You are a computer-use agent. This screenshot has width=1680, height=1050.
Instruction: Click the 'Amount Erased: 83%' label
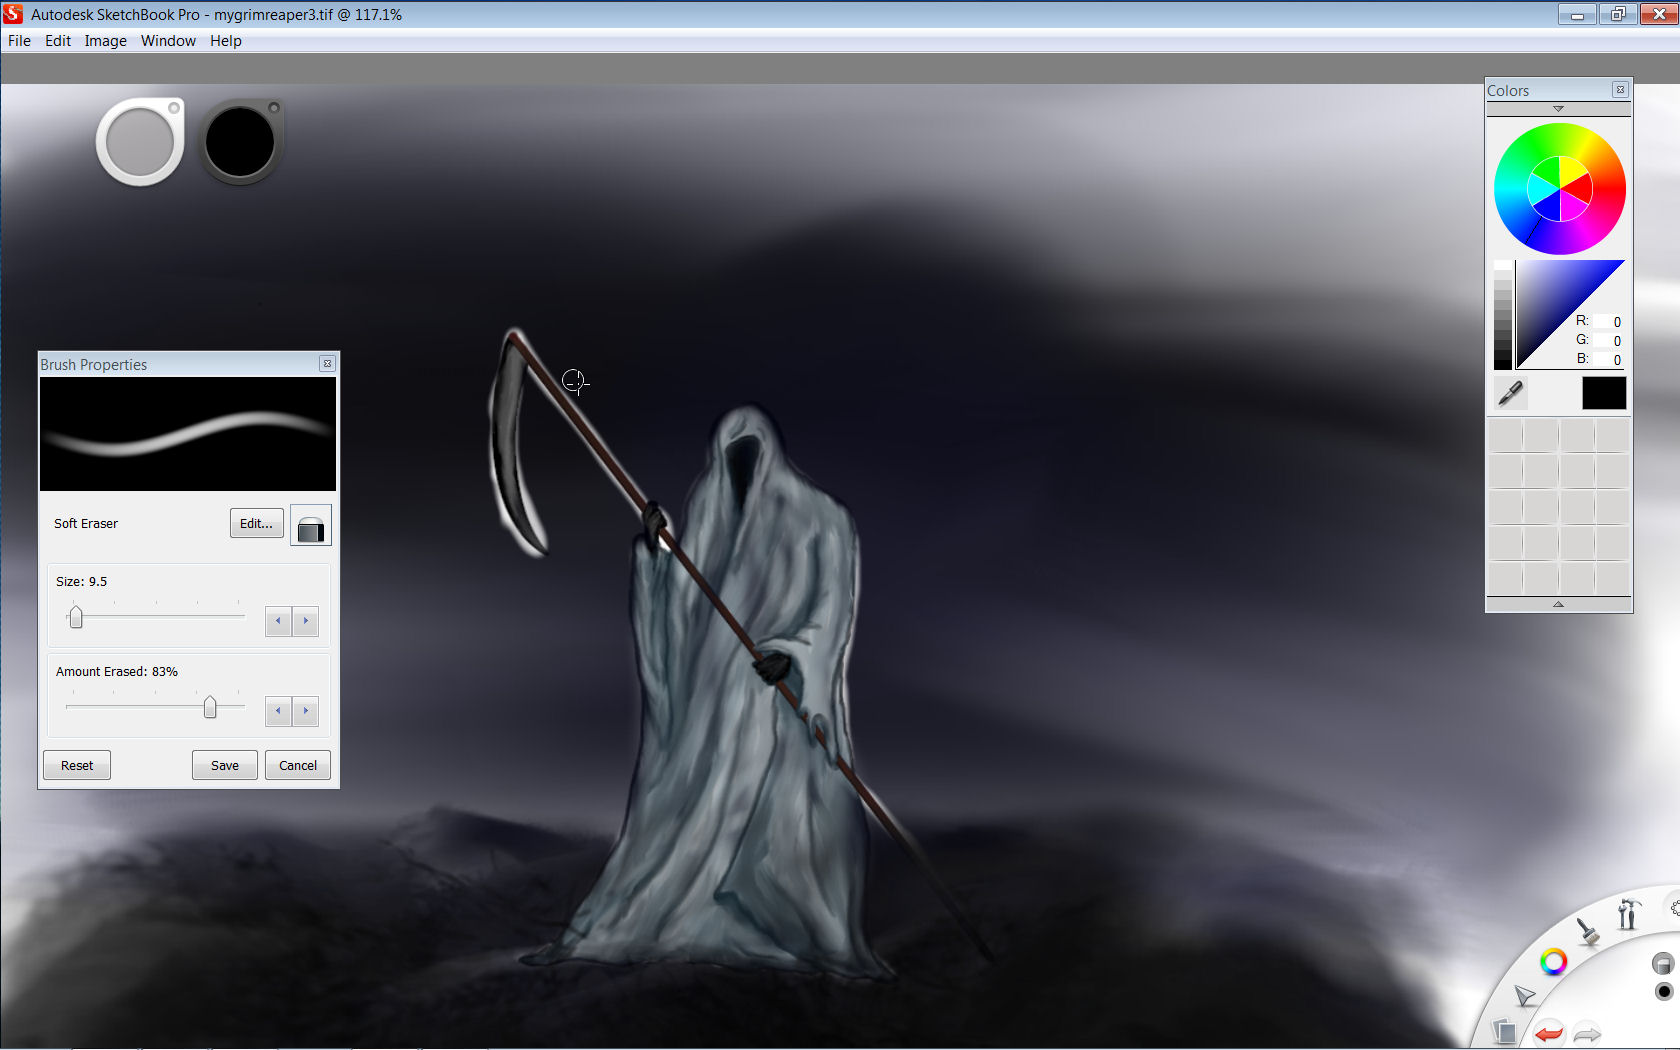[117, 671]
